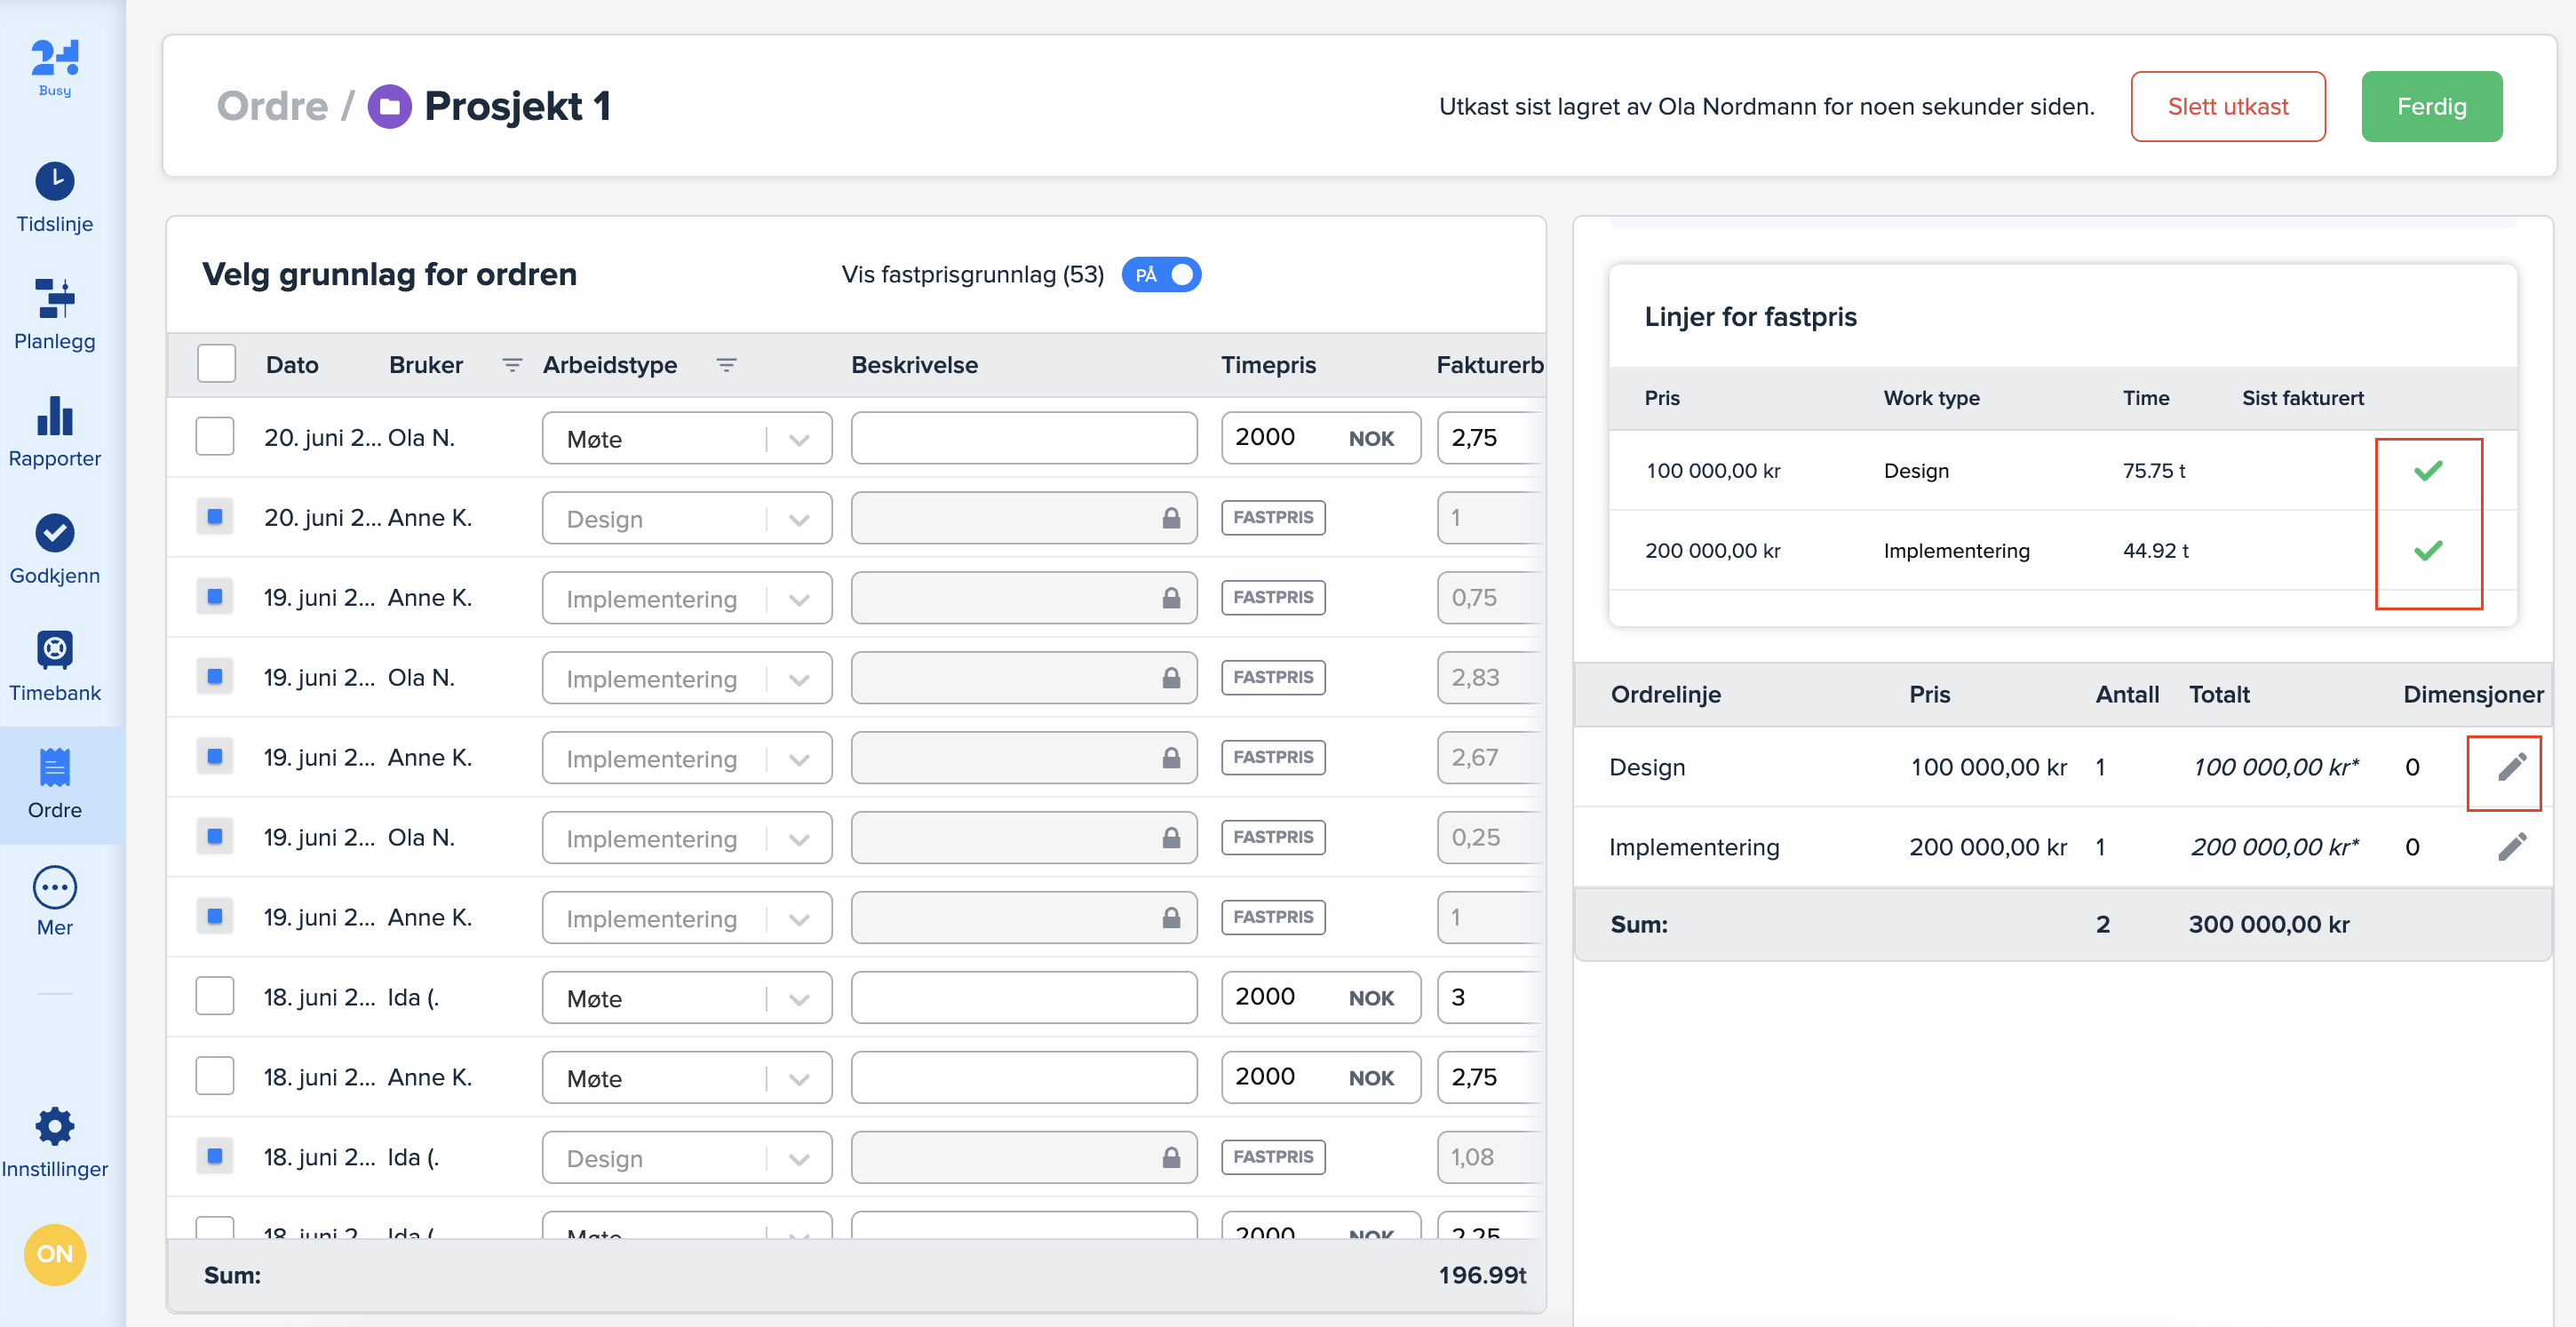2576x1327 pixels.
Task: Edit Implementering order line pencil icon
Action: pyautogui.click(x=2511, y=847)
